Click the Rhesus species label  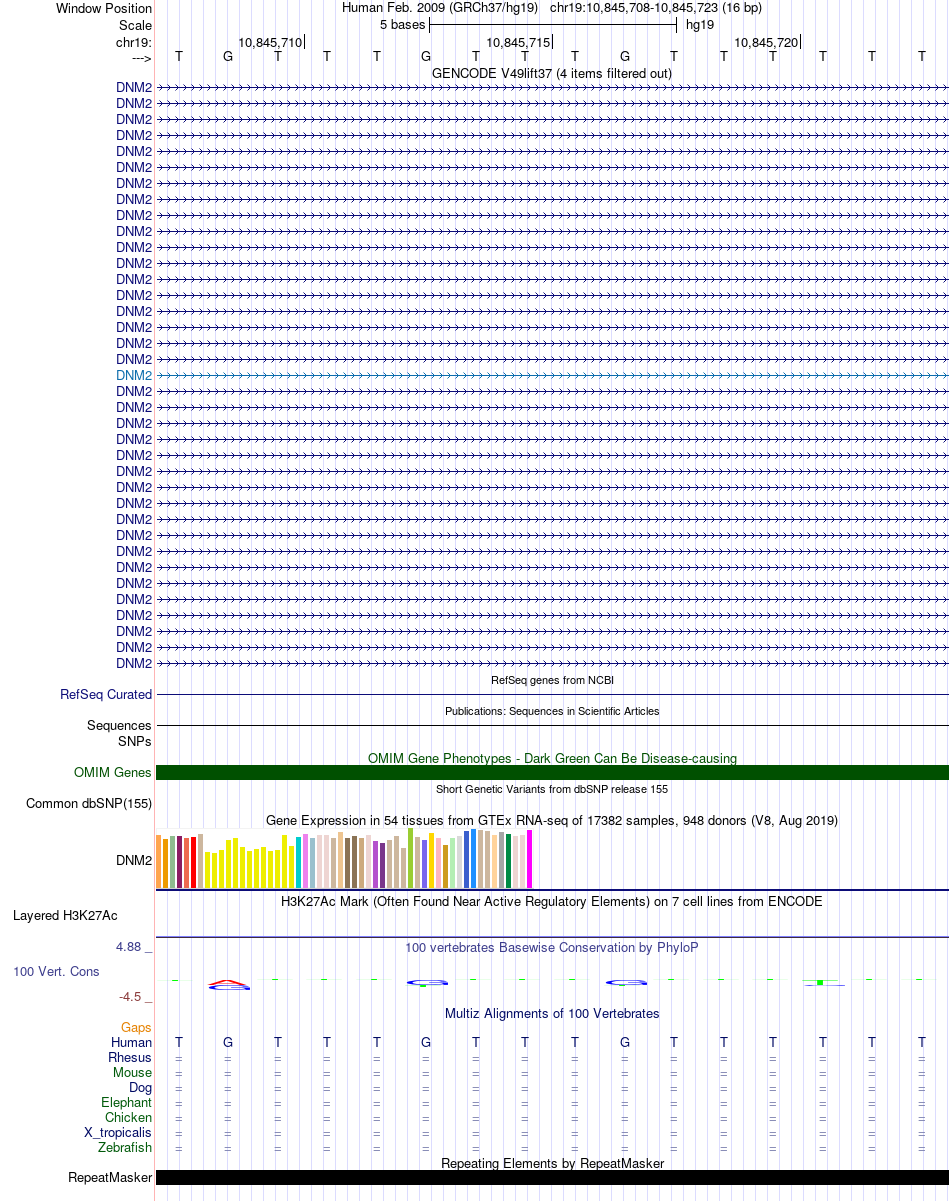point(130,1057)
